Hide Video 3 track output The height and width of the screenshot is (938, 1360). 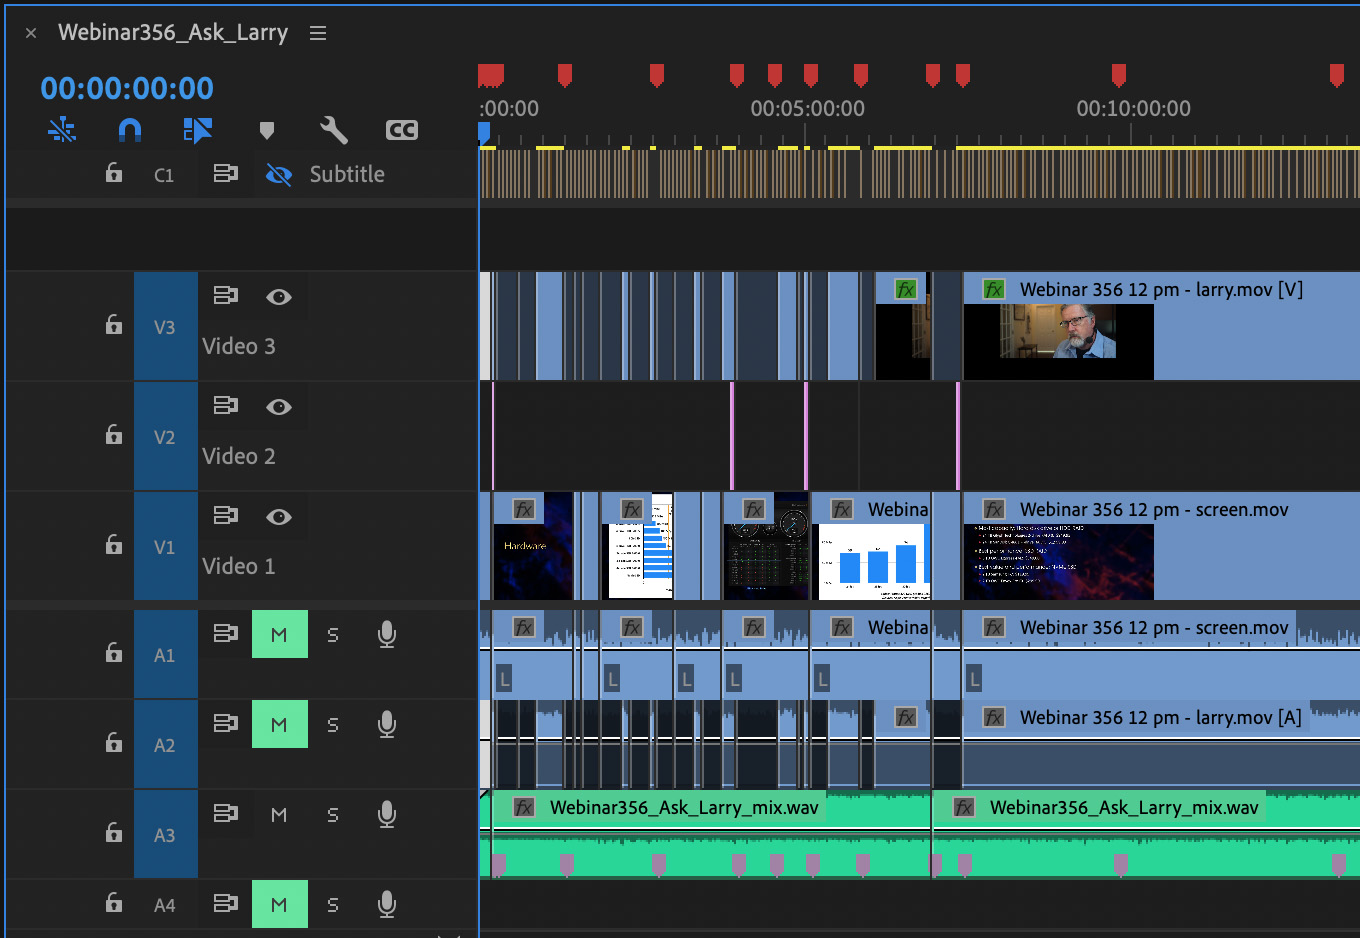279,296
